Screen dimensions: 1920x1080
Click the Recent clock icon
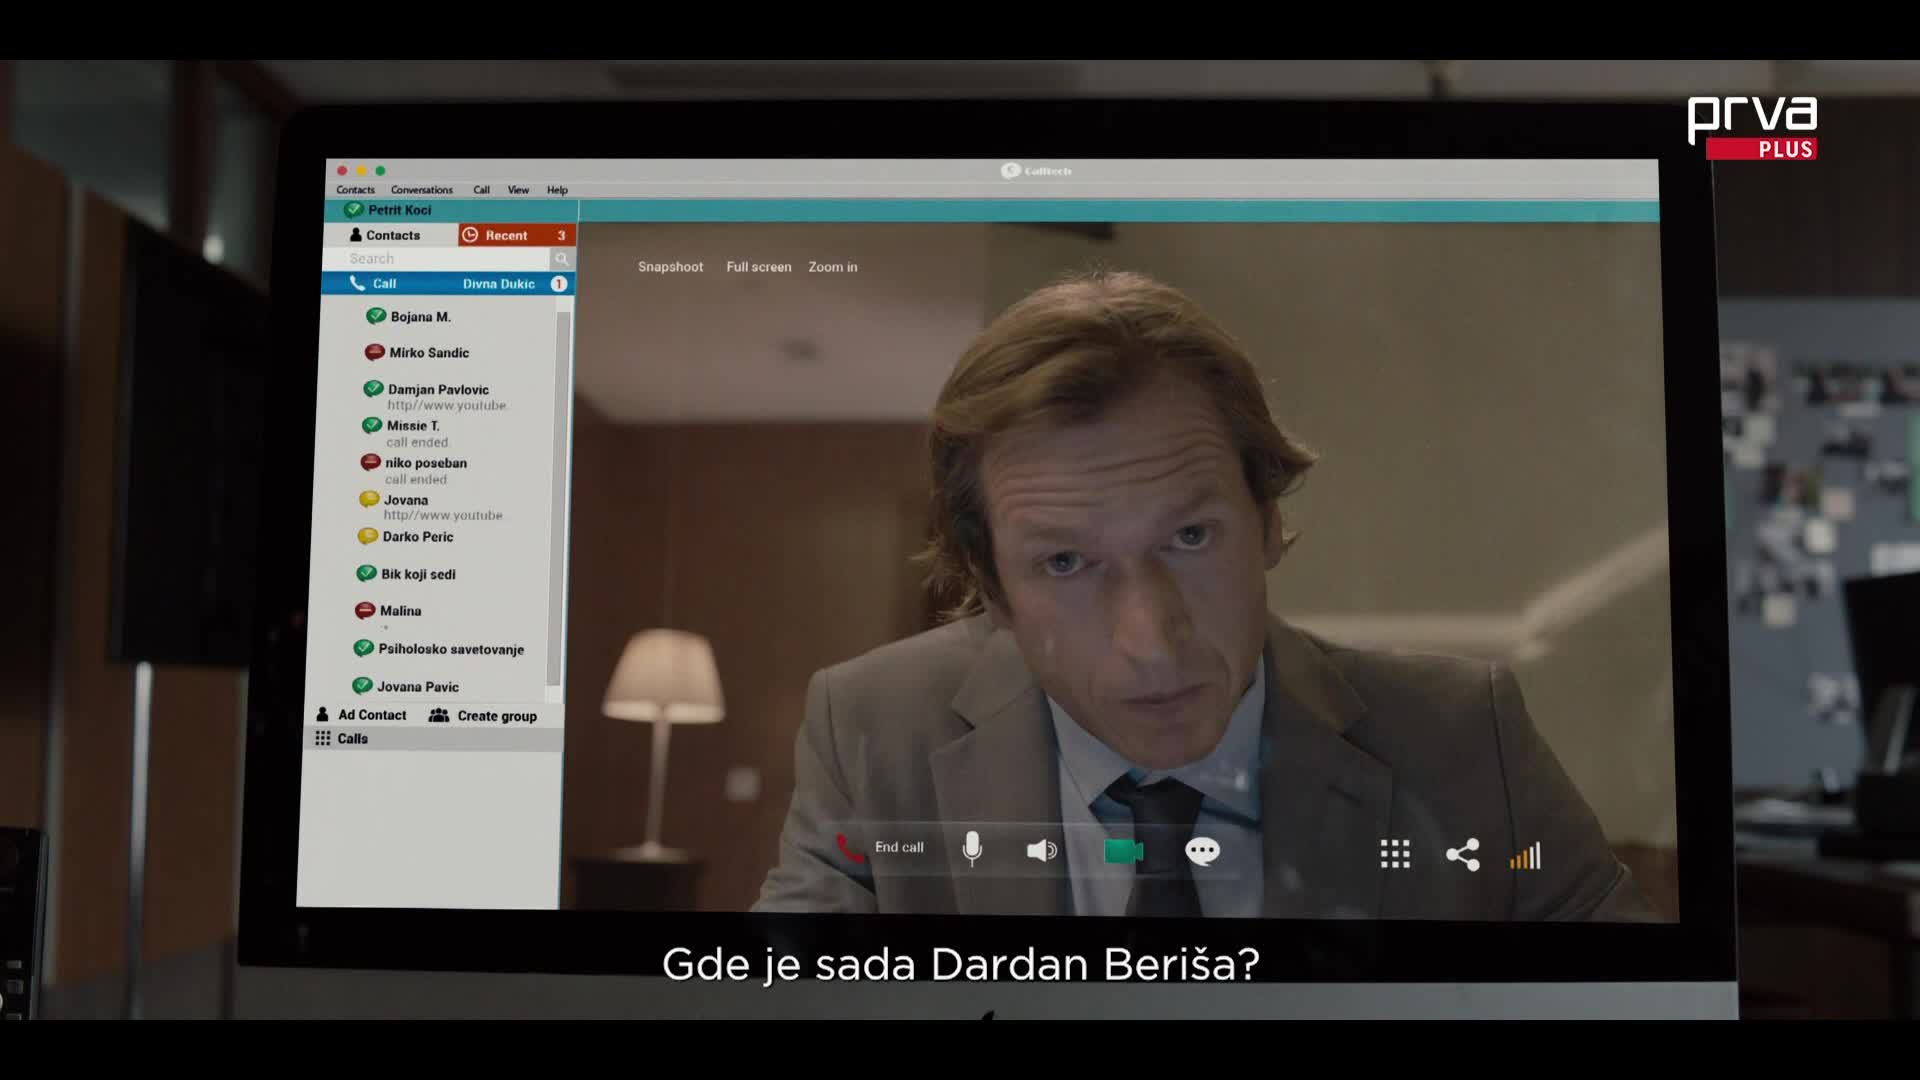(470, 235)
